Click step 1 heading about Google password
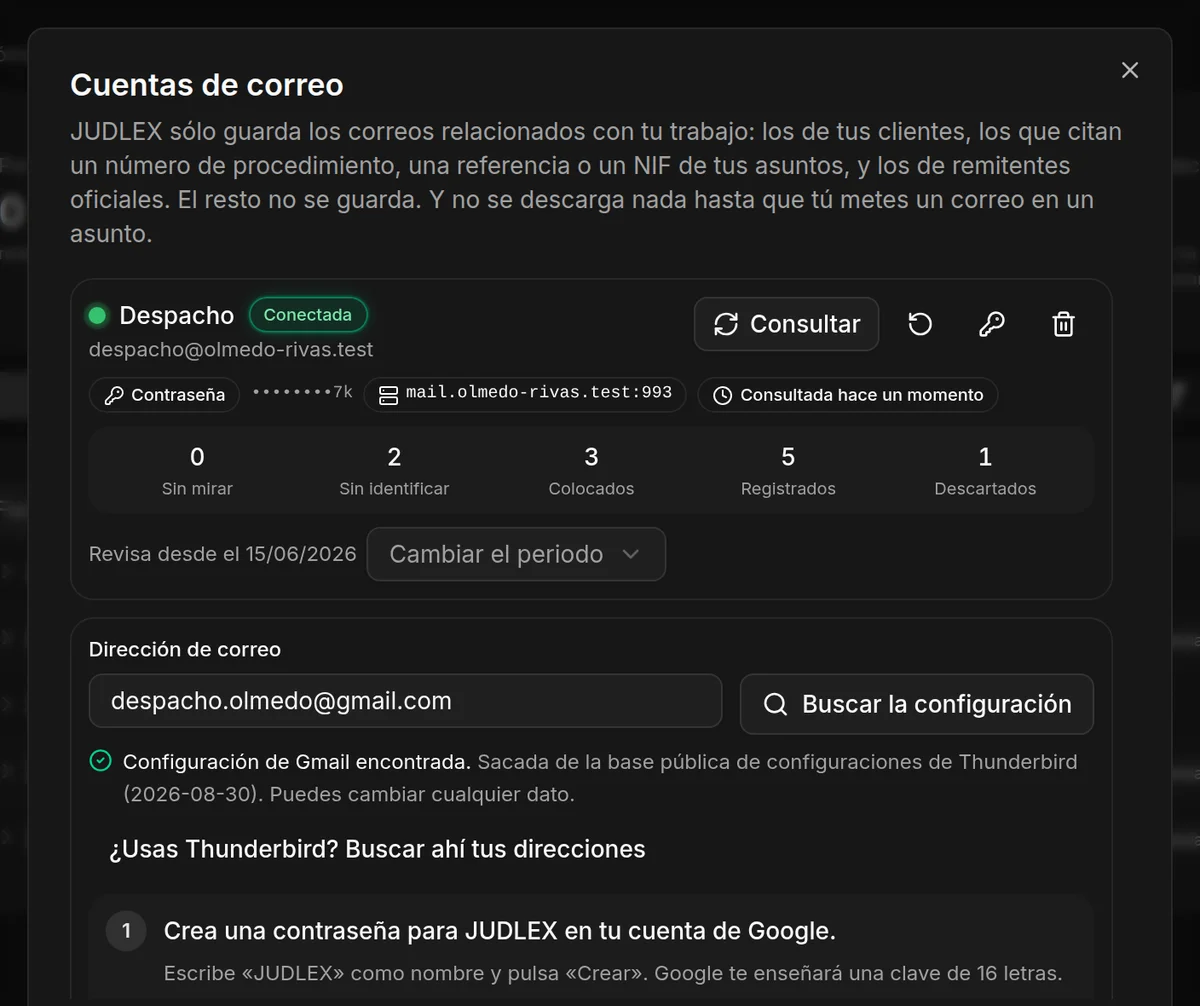This screenshot has width=1200, height=1006. [x=500, y=931]
